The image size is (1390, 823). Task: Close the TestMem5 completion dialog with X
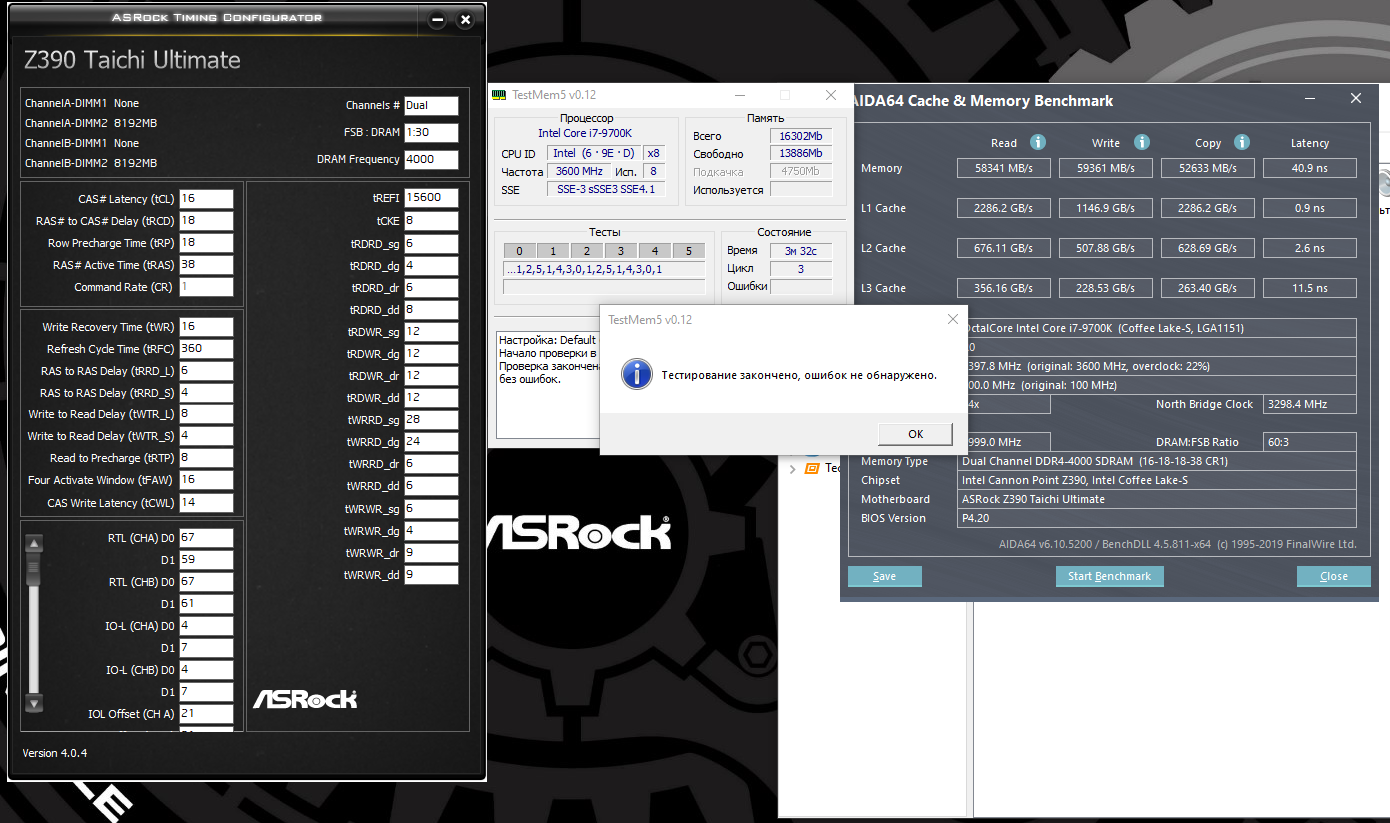coord(952,319)
